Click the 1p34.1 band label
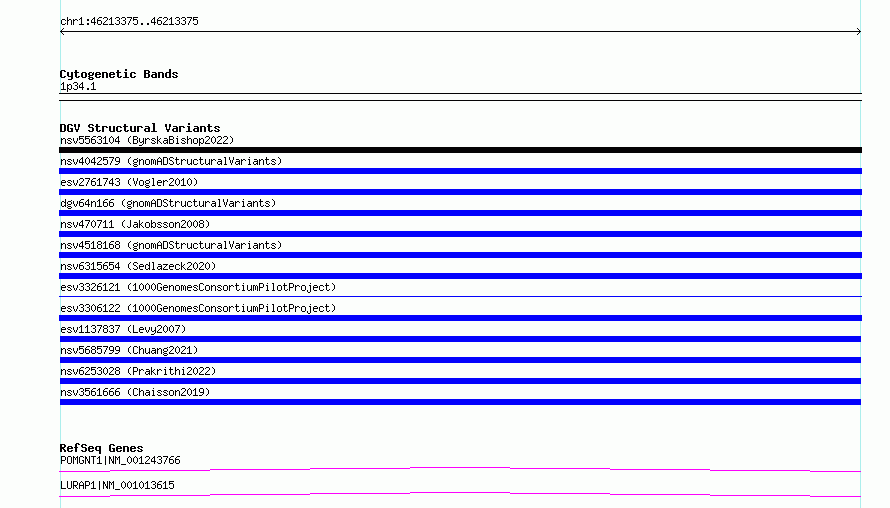 point(78,86)
